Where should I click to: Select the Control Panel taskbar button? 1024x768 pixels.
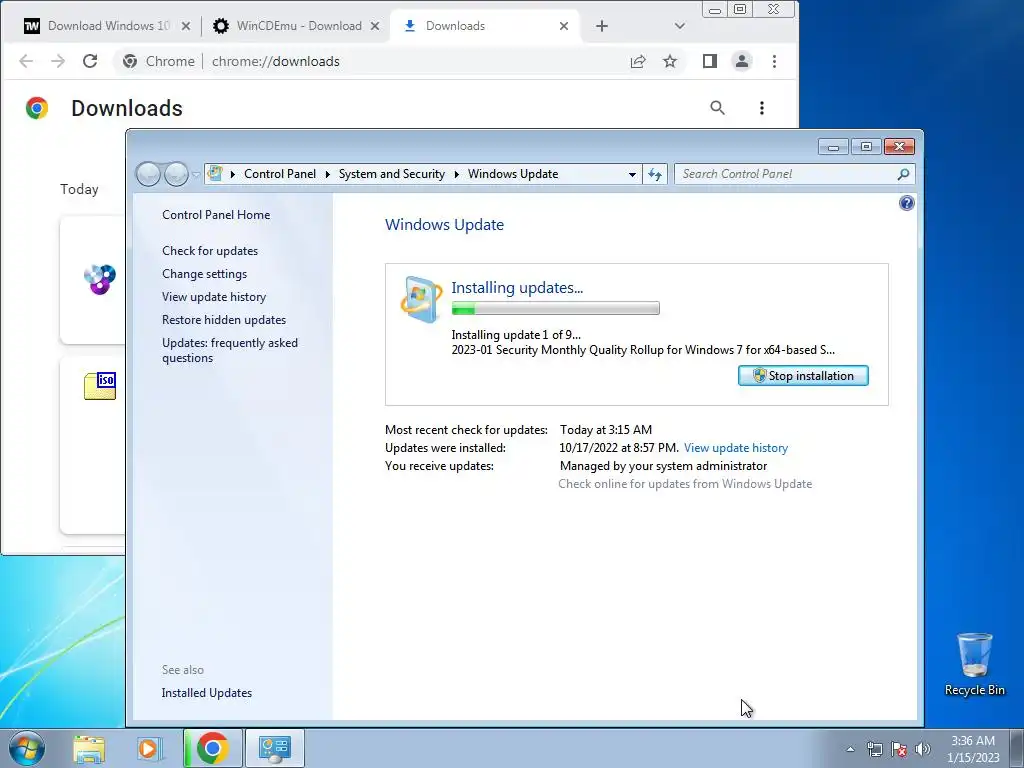[x=274, y=748]
